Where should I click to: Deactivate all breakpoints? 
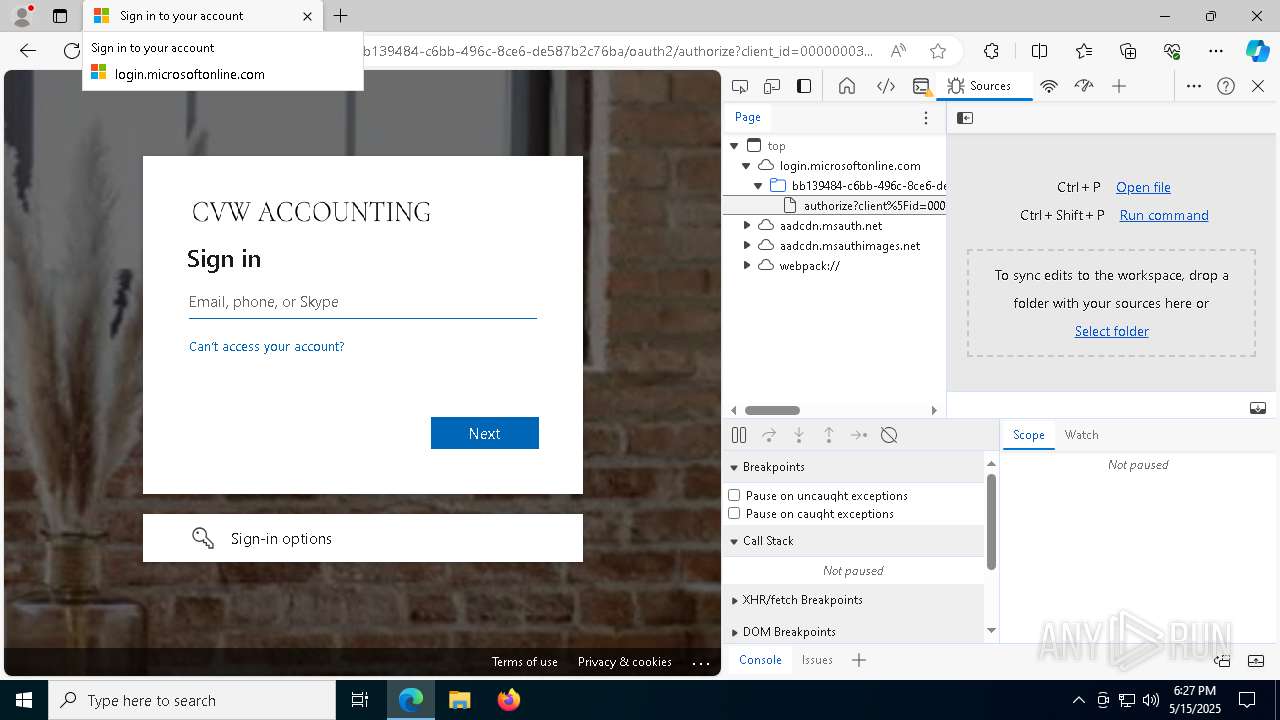[x=889, y=435]
